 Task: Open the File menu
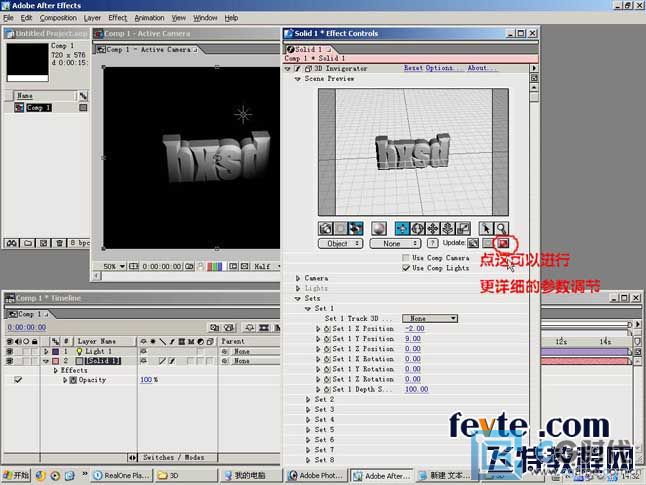(8, 18)
